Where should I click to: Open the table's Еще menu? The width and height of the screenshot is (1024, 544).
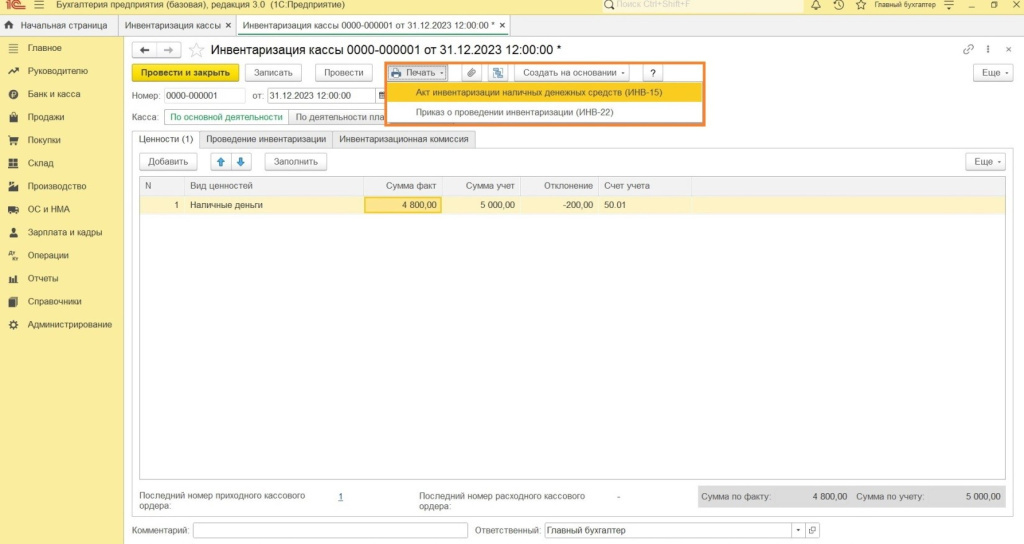985,161
